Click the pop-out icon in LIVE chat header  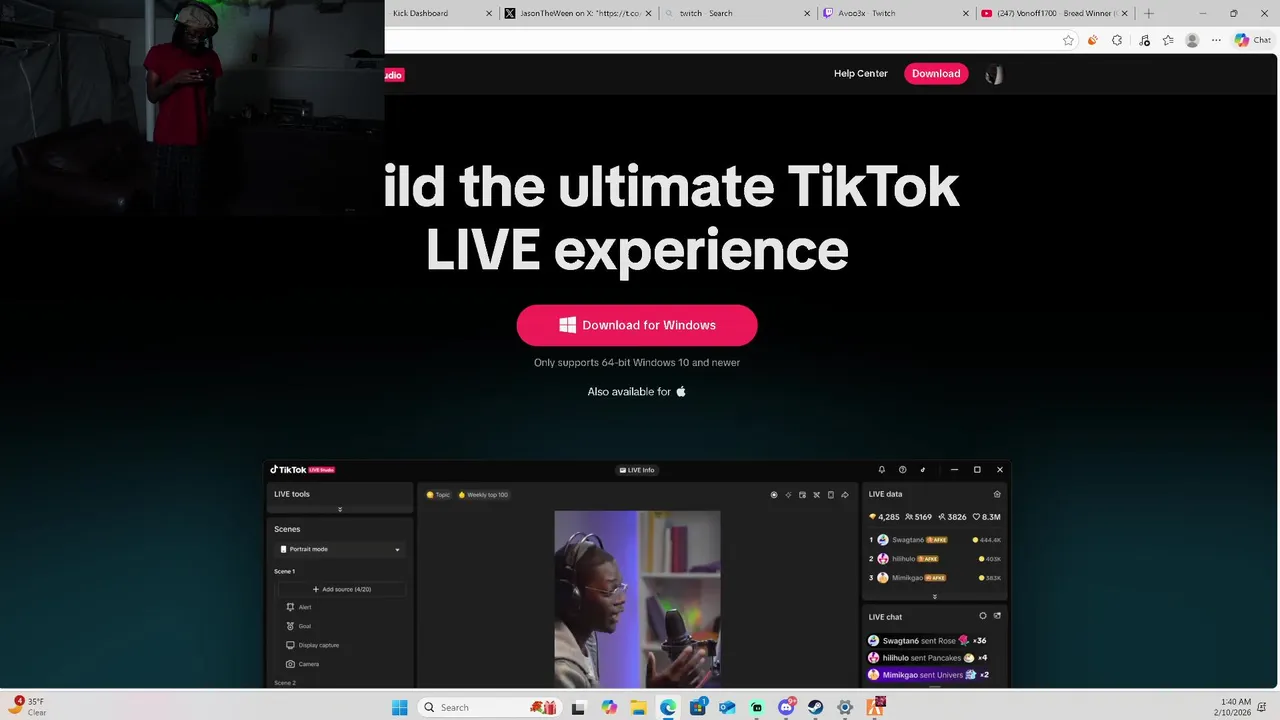tap(997, 616)
